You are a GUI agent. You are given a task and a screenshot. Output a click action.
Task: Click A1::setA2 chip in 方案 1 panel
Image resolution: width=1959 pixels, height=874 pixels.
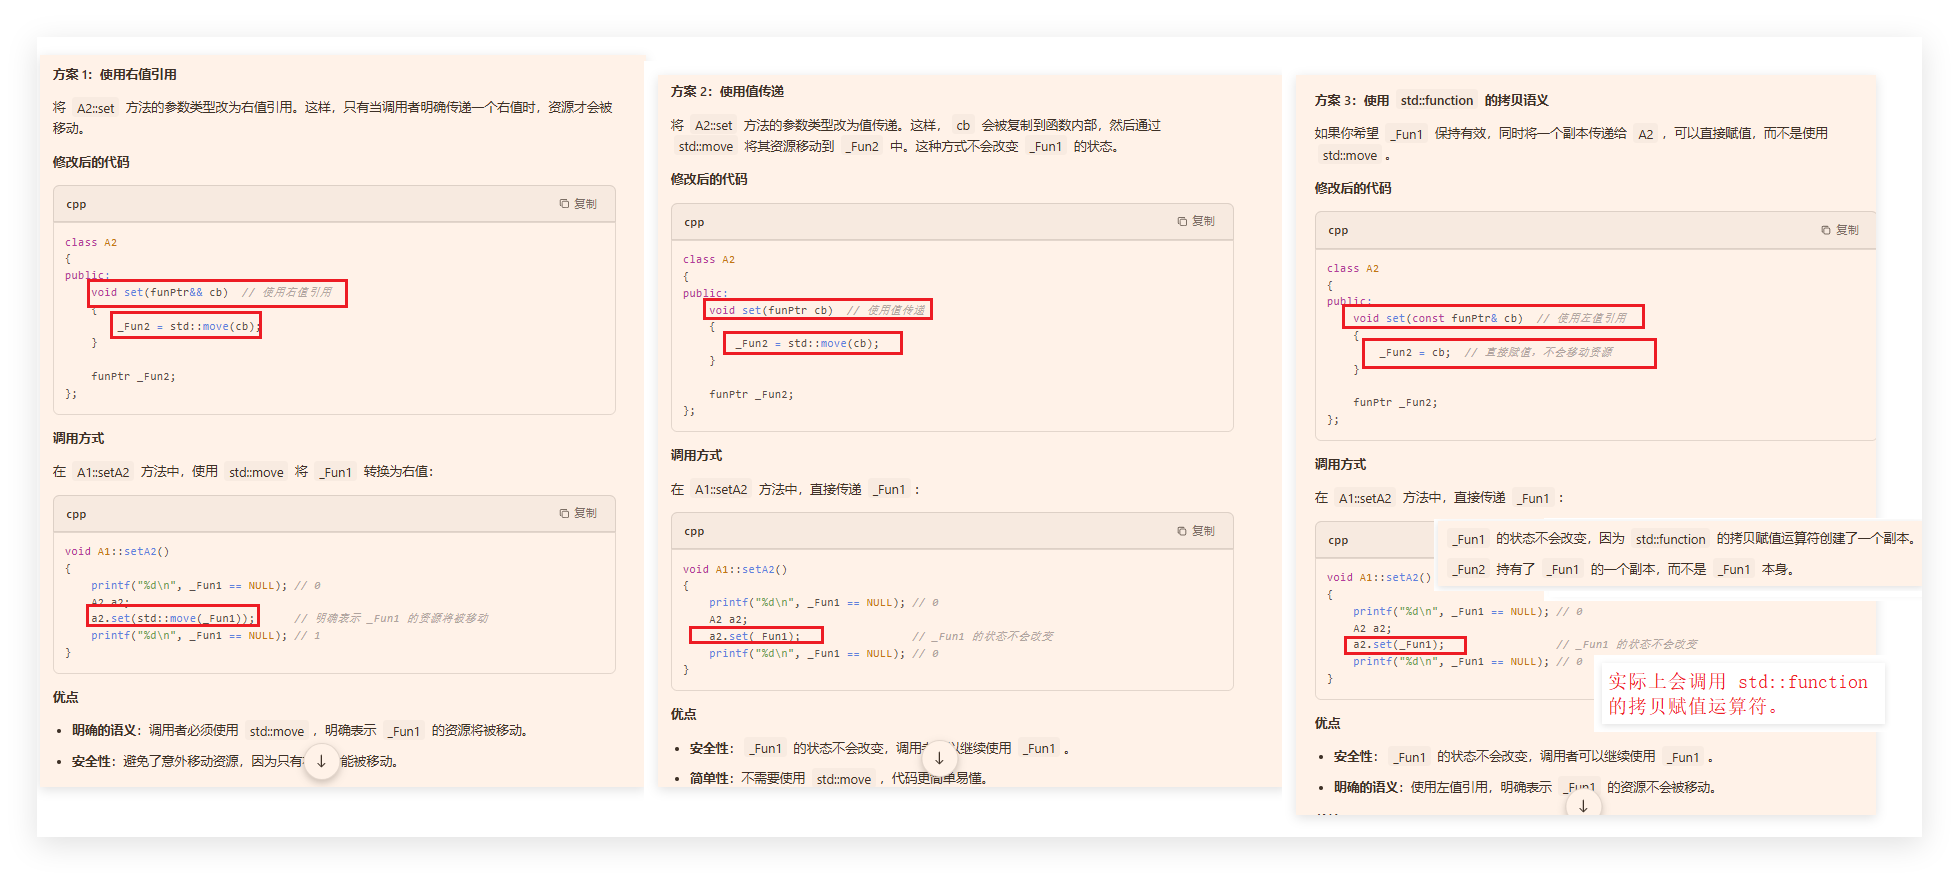click(103, 472)
